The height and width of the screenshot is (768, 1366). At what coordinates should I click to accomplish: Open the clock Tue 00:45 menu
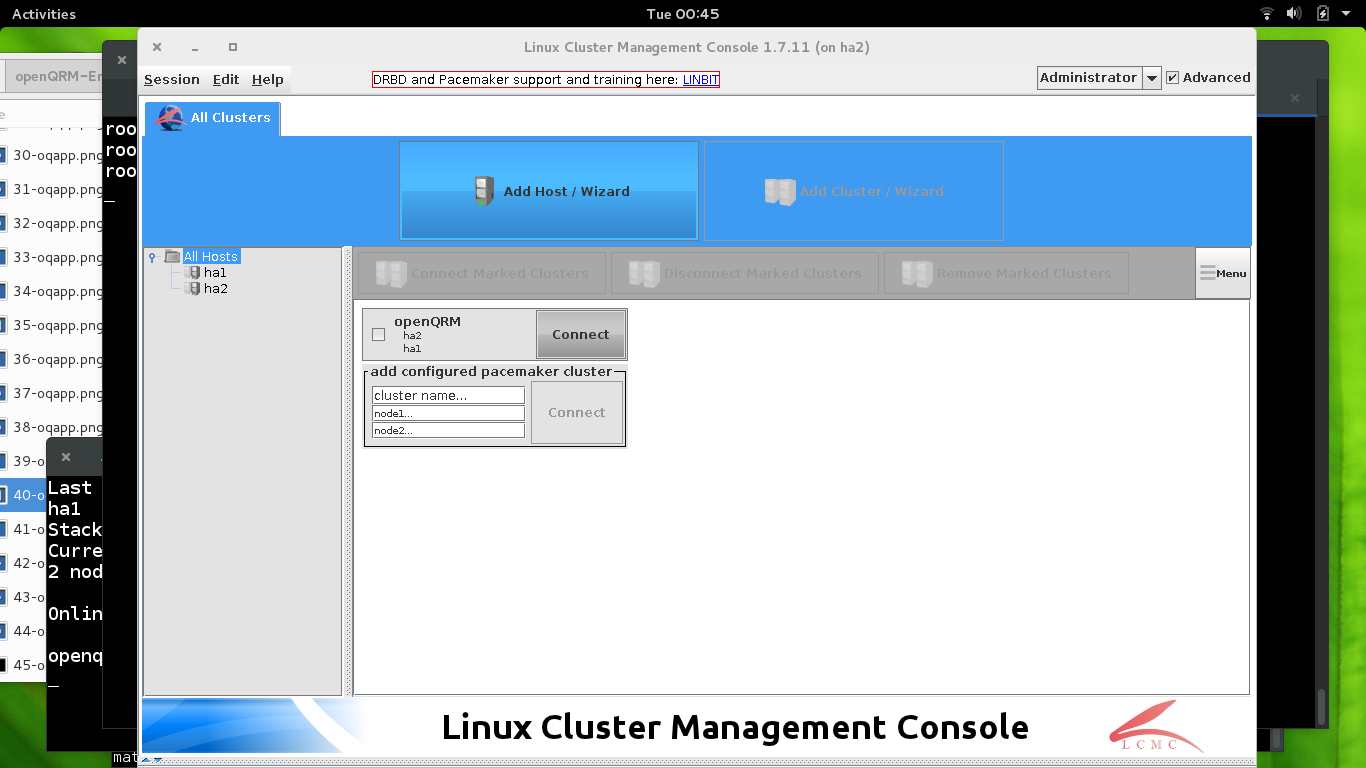683,14
